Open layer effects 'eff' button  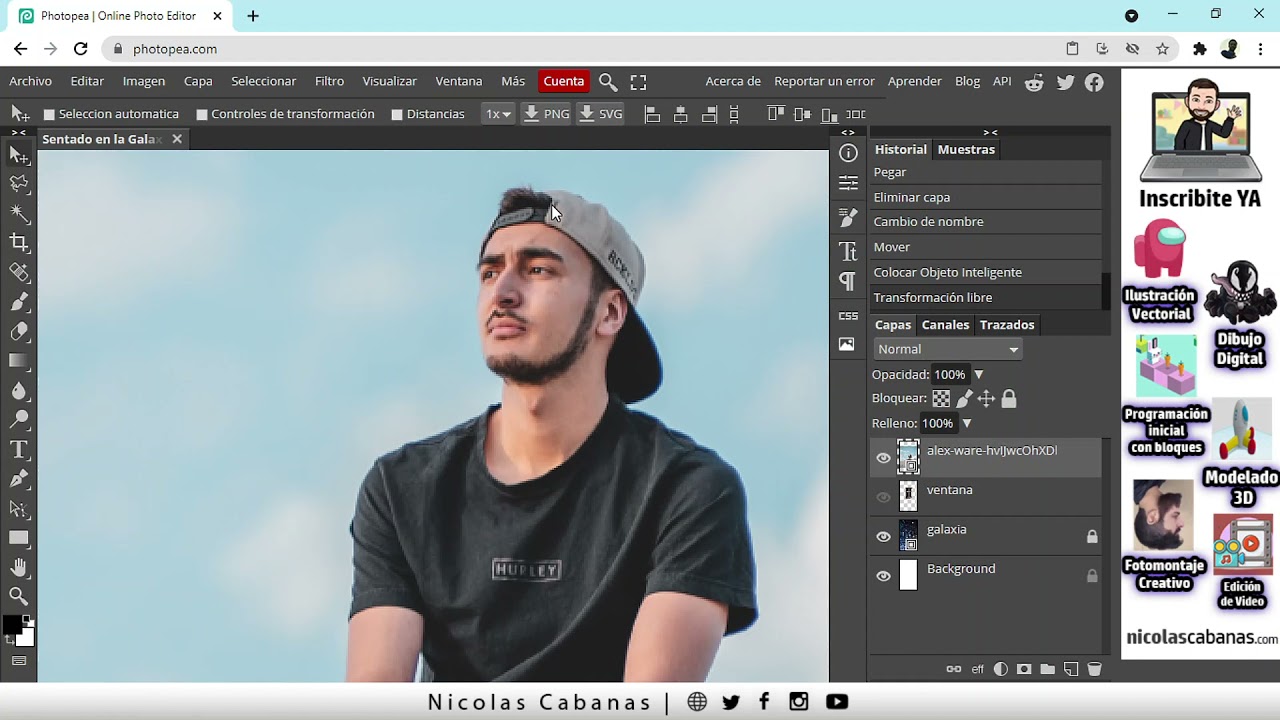(x=978, y=669)
